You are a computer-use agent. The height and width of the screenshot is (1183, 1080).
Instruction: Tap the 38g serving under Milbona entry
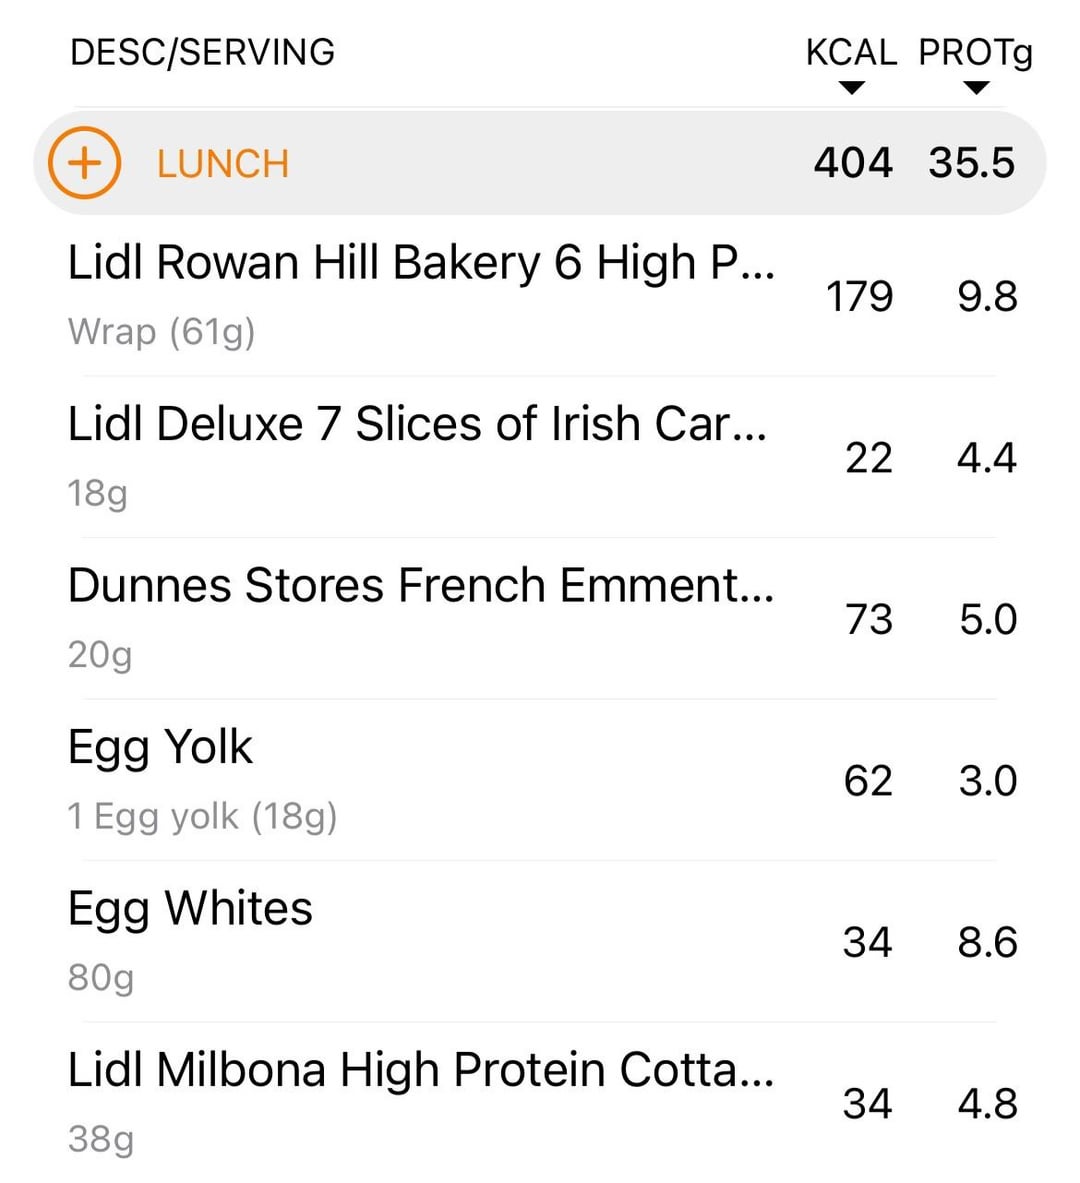[100, 1139]
